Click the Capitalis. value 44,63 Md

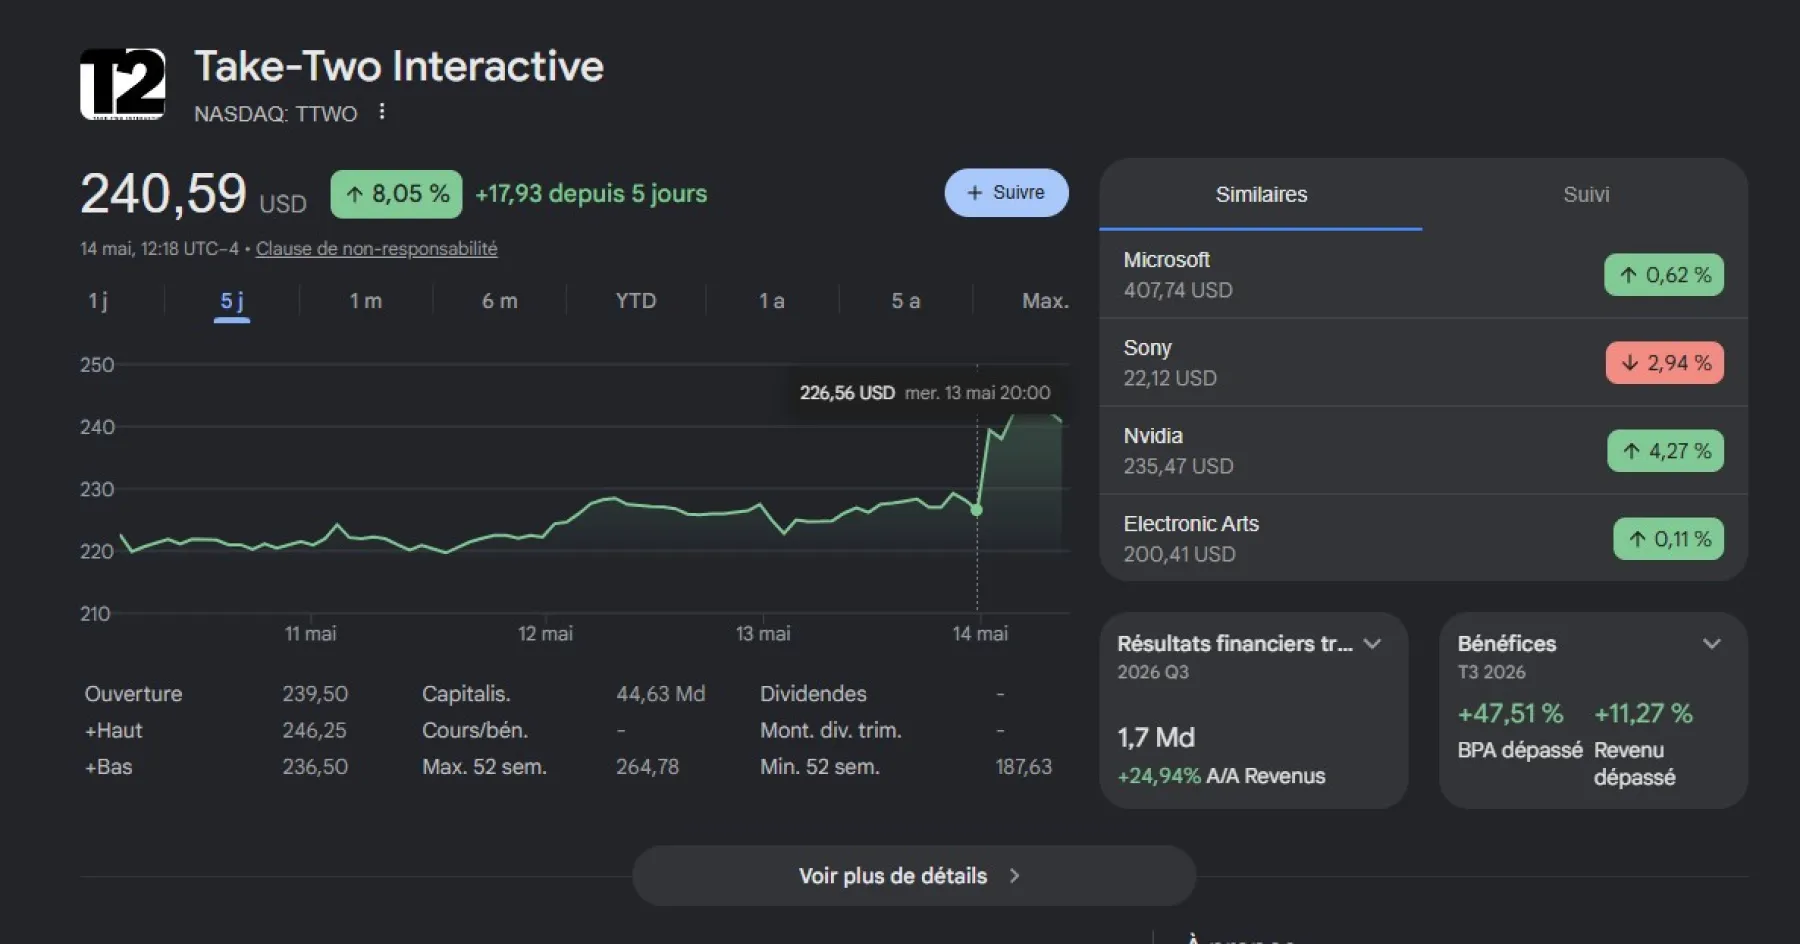[x=661, y=694]
